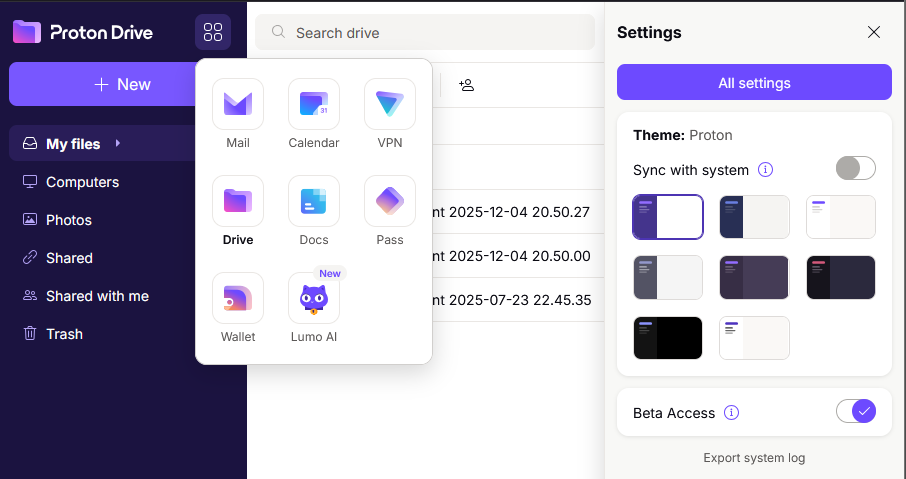The width and height of the screenshot is (906, 479).
Task: Open the Photos section in sidebar
Action: coord(68,220)
